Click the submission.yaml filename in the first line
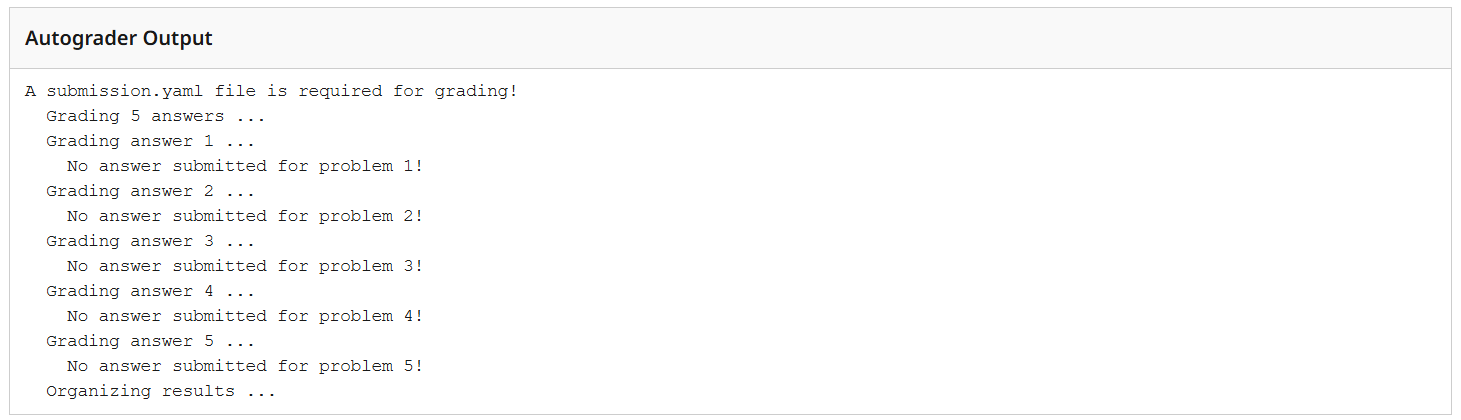1461x420 pixels. (x=125, y=91)
